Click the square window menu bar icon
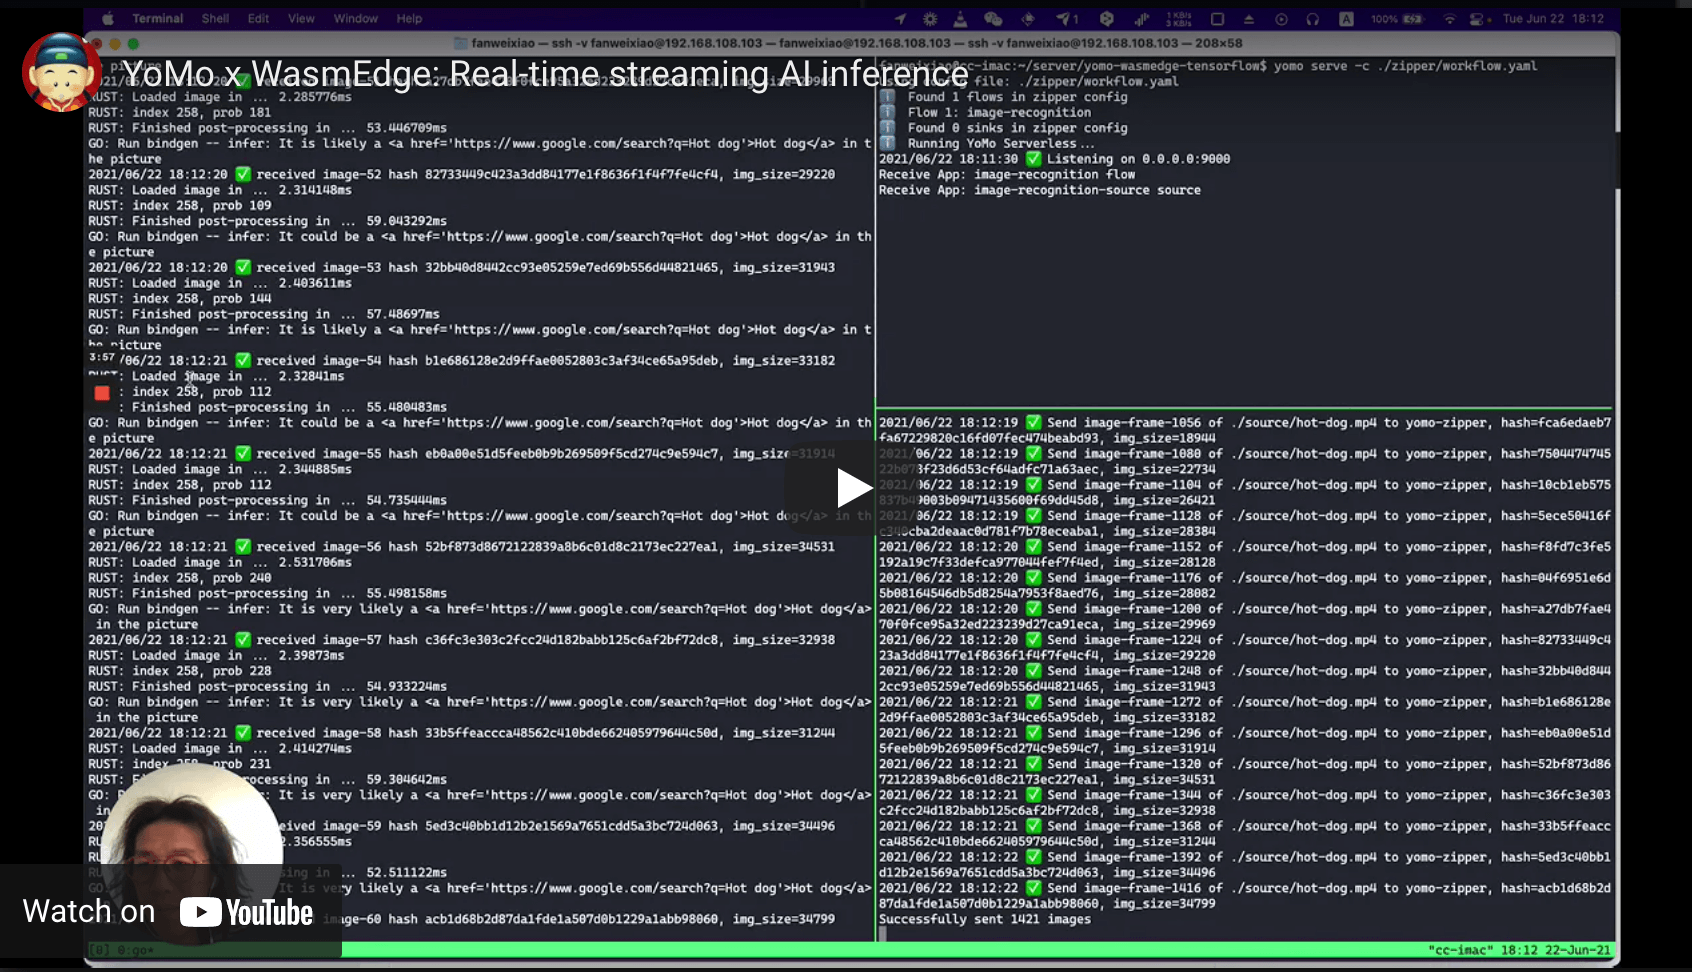The height and width of the screenshot is (972, 1692). pyautogui.click(x=1217, y=18)
